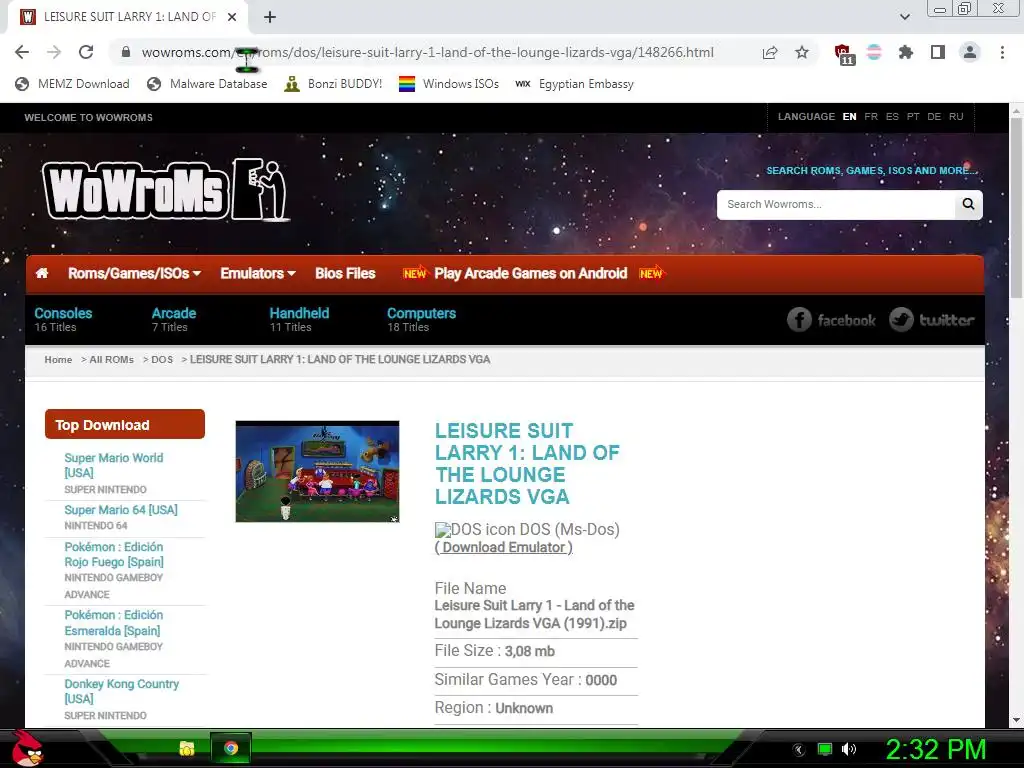Close the Leisure Suit Larry tab
The image size is (1024, 768).
pos(232,17)
